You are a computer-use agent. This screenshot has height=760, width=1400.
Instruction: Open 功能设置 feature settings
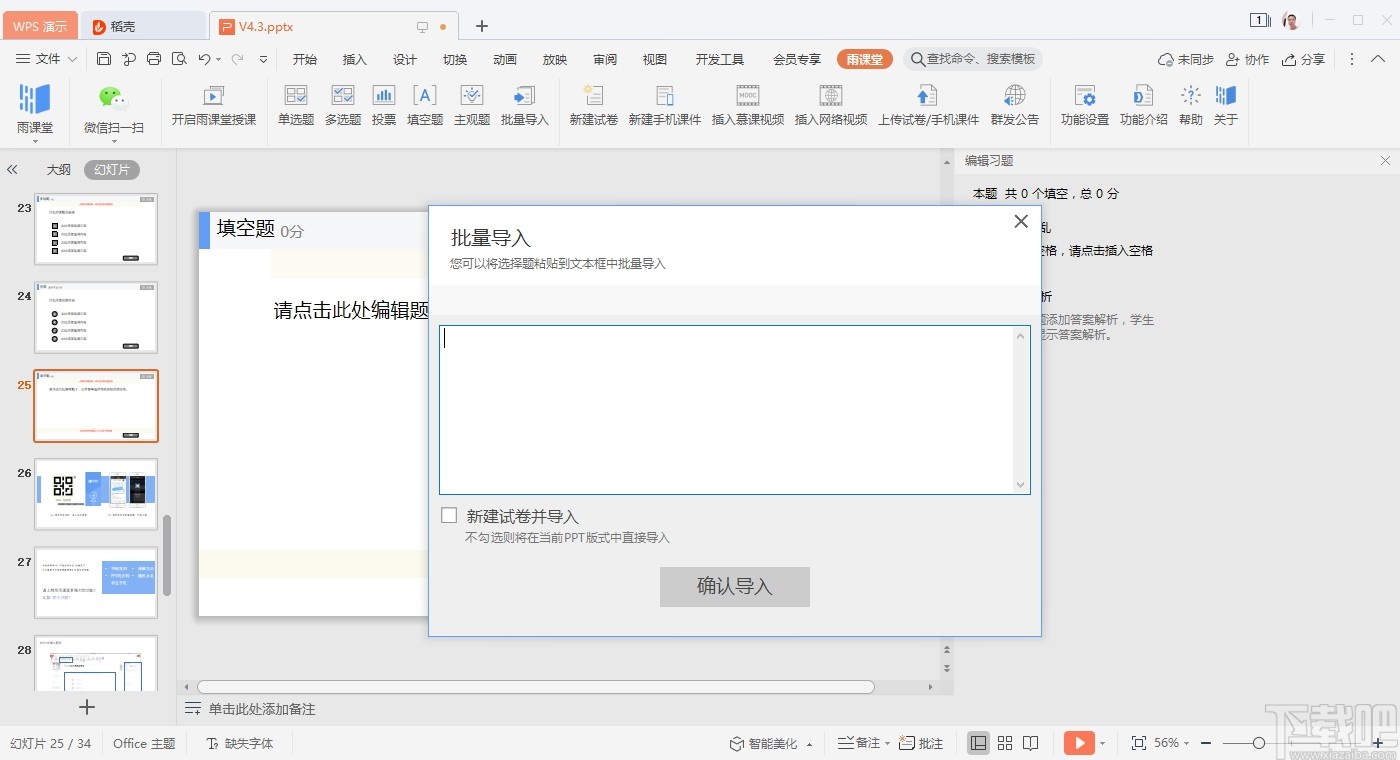[1085, 106]
